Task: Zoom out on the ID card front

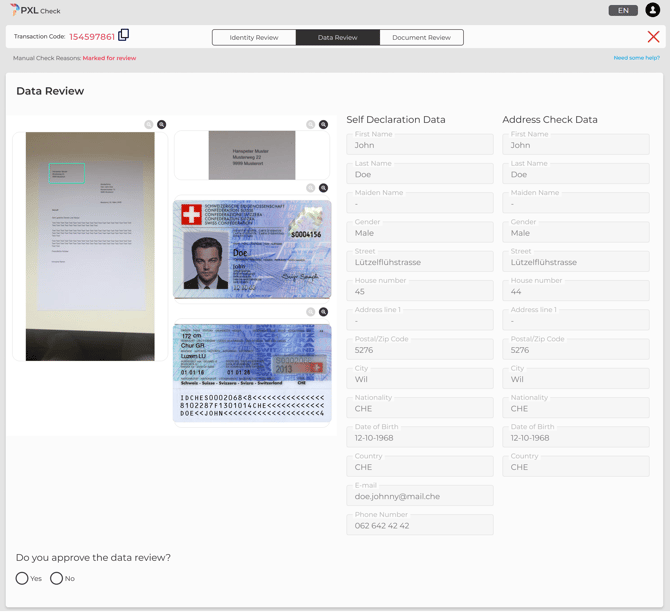Action: (311, 188)
